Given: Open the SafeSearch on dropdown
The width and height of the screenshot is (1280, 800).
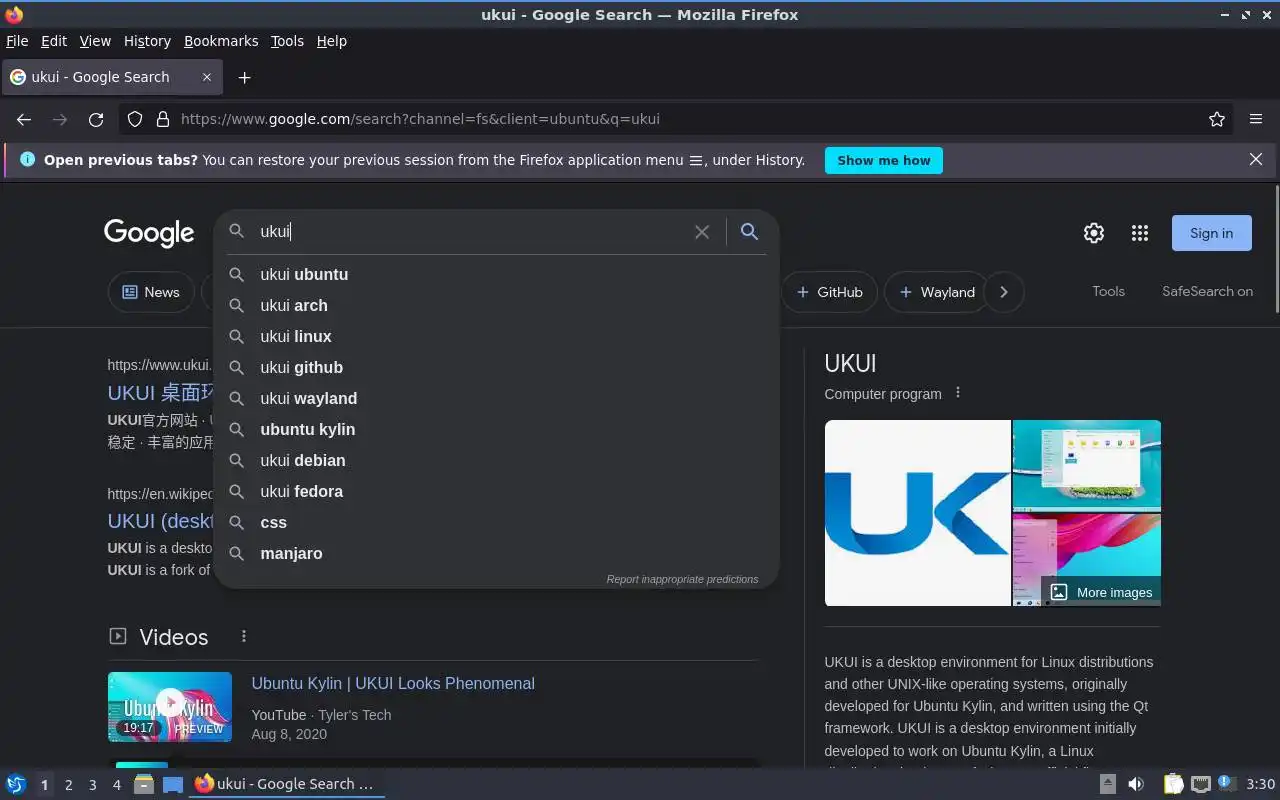Looking at the screenshot, I should (x=1207, y=291).
